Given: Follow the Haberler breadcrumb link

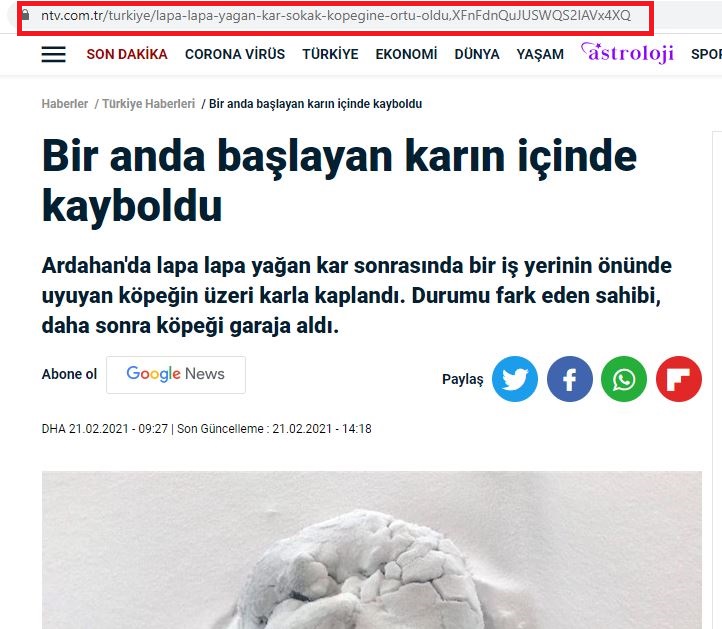Looking at the screenshot, I should tap(64, 104).
